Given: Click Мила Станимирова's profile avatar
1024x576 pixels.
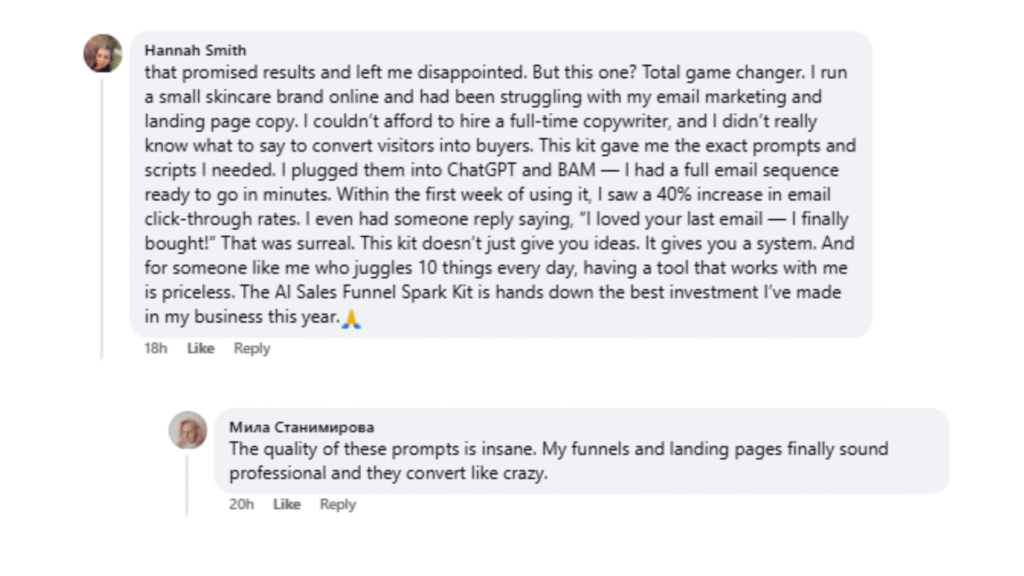Looking at the screenshot, I should [x=187, y=430].
